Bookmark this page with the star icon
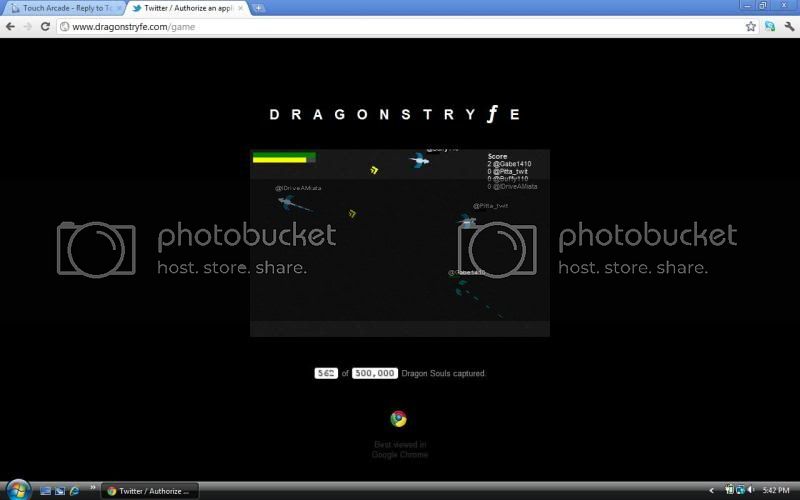 click(x=750, y=27)
